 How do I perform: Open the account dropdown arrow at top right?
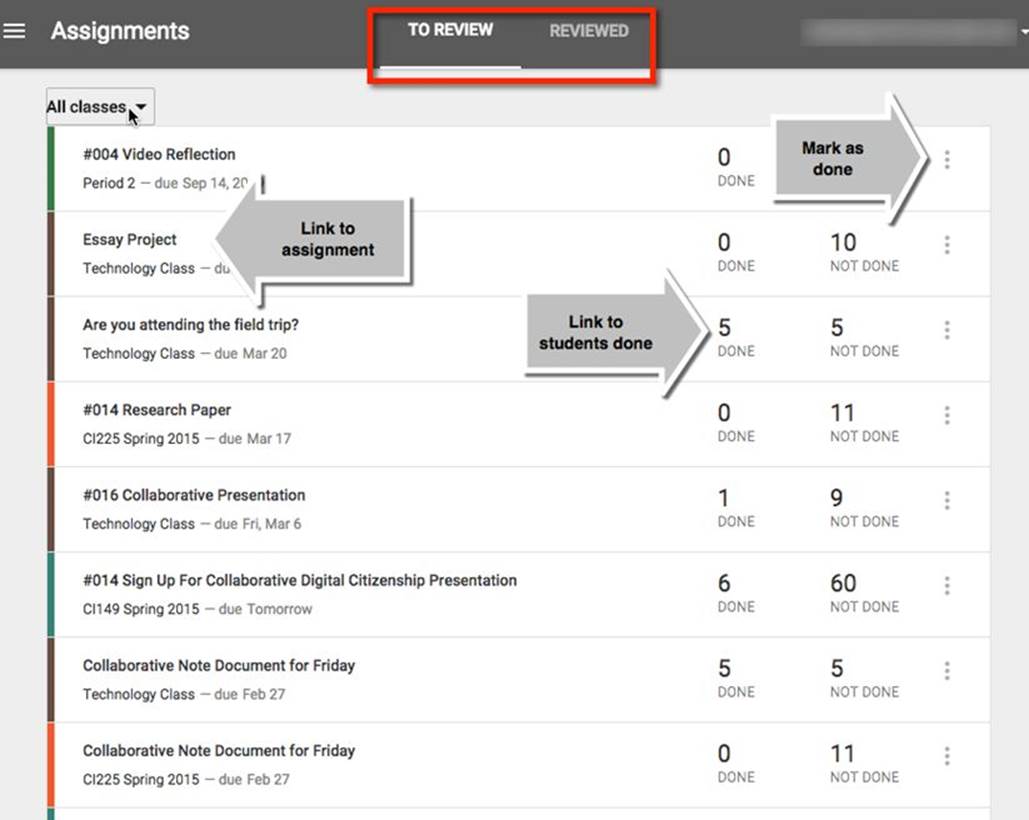pyautogui.click(x=1024, y=31)
